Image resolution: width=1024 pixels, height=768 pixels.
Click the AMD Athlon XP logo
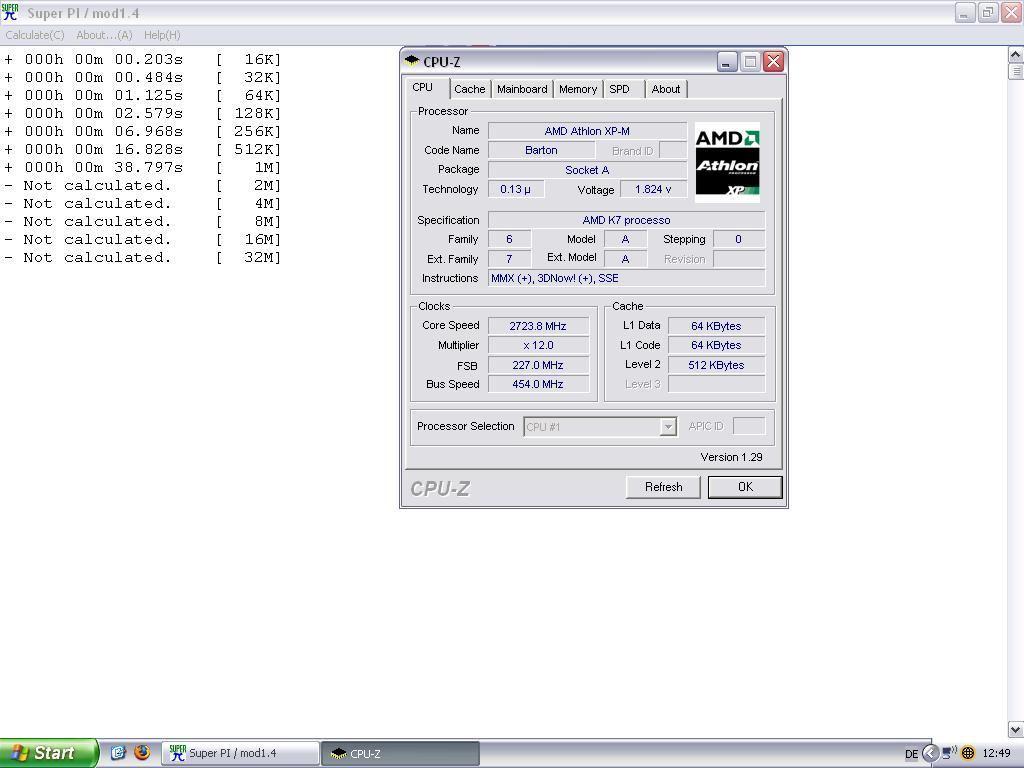click(x=727, y=162)
